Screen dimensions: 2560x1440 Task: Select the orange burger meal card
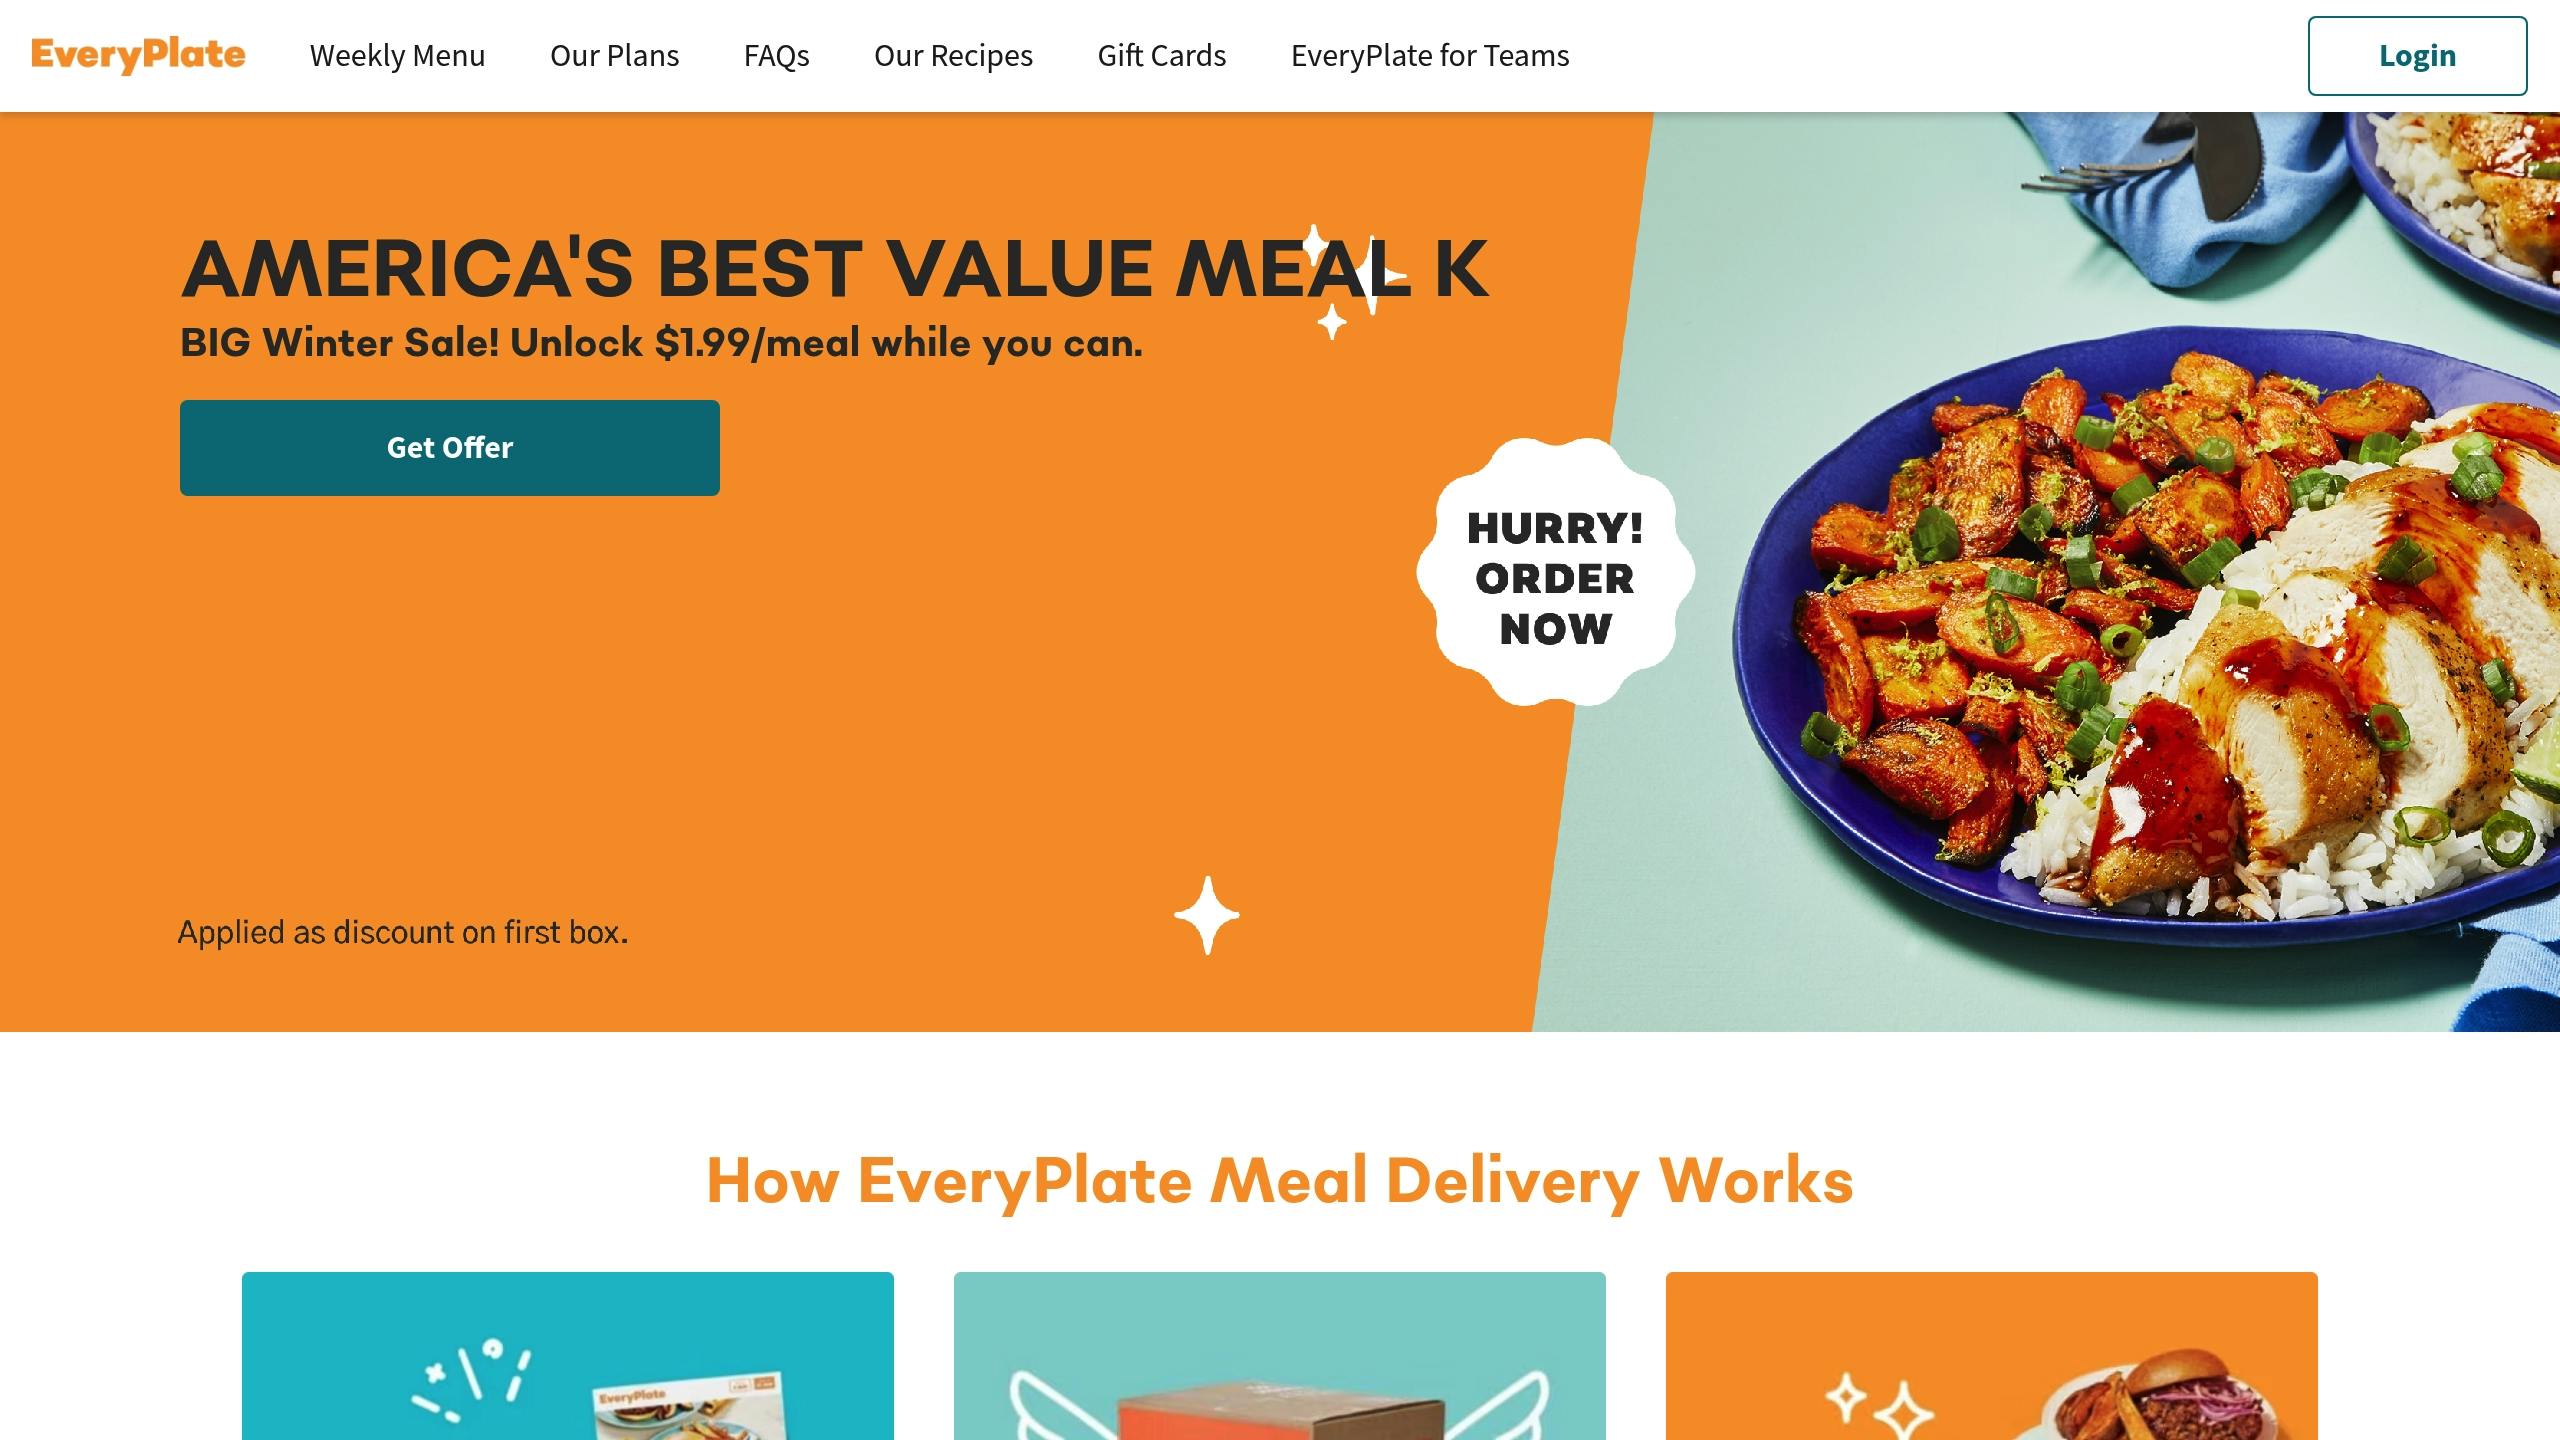pyautogui.click(x=1992, y=1356)
